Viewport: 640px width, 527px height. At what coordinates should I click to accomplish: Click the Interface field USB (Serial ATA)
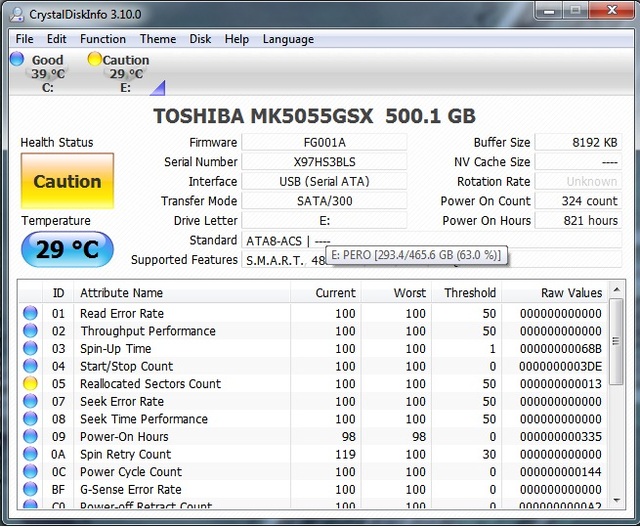coord(324,181)
